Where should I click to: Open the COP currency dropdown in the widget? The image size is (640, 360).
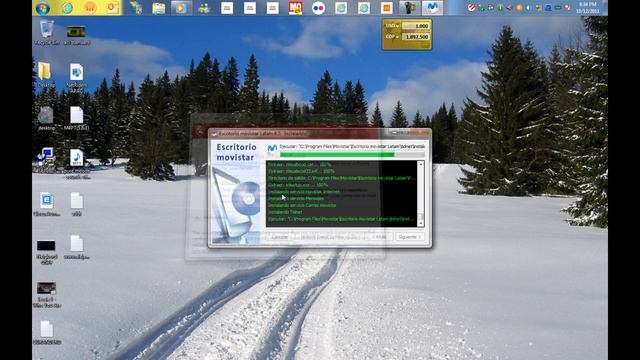392,37
